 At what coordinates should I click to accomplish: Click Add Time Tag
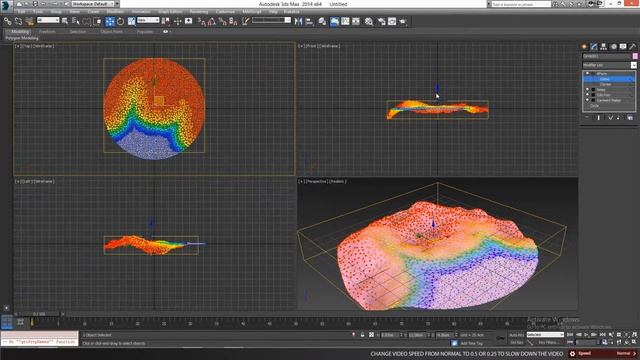(x=471, y=343)
